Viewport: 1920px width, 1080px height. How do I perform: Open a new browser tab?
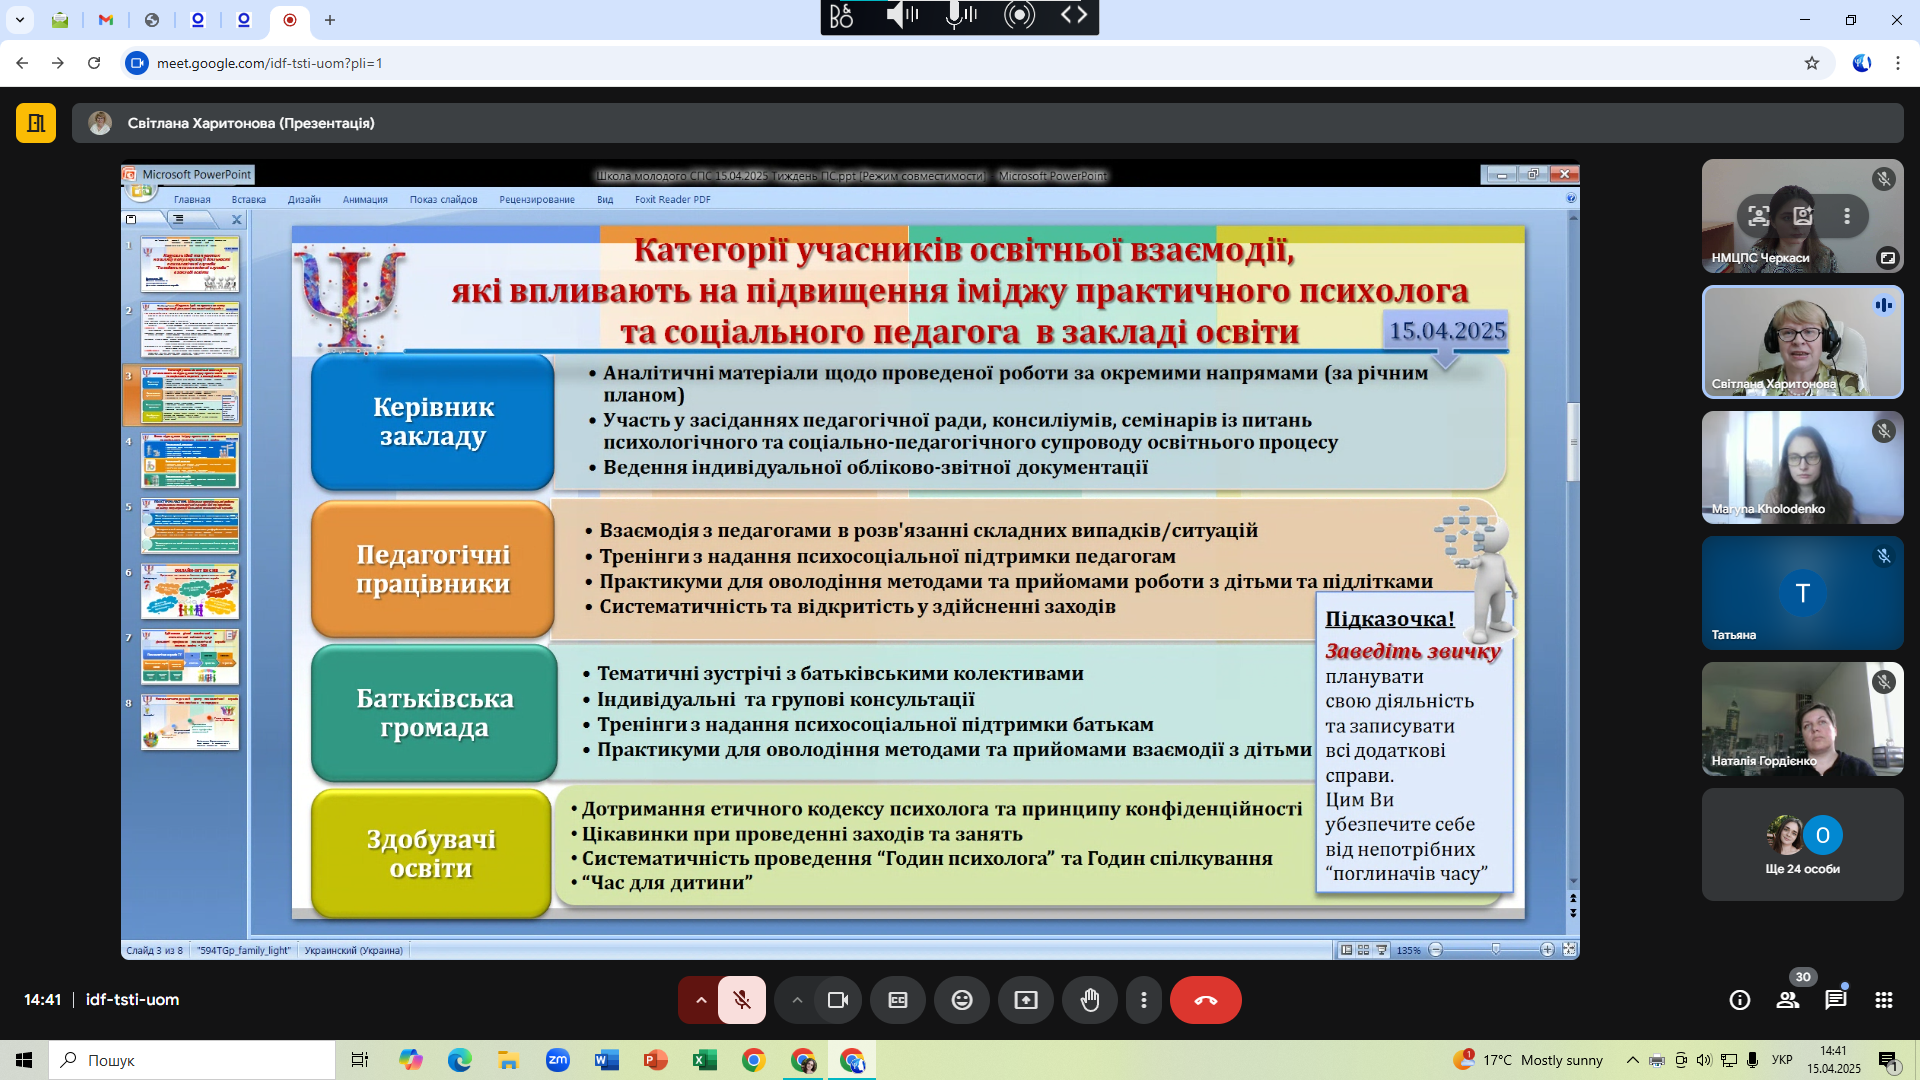click(330, 20)
